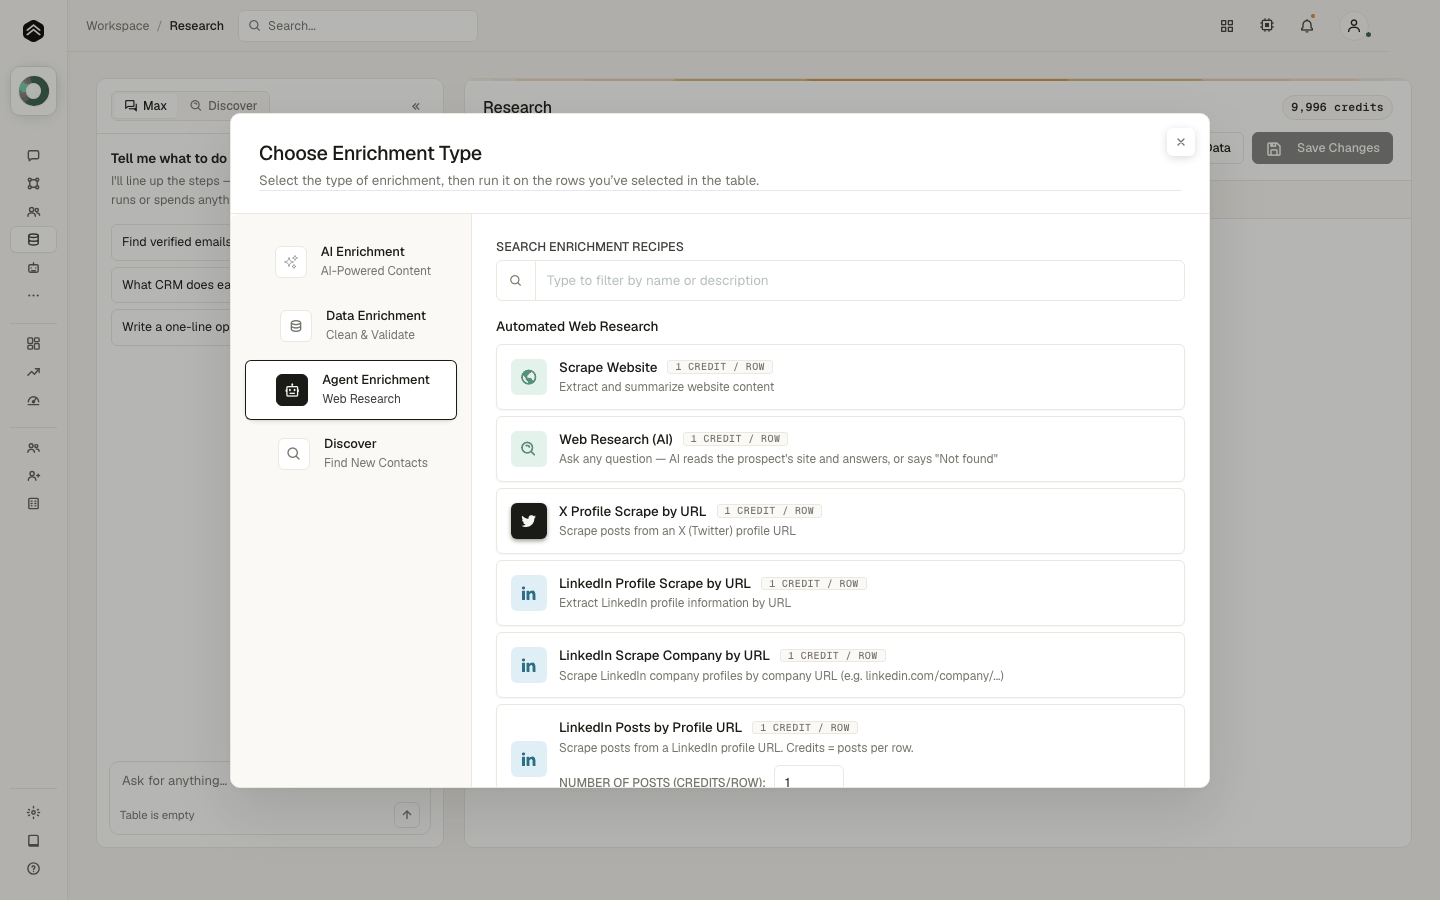Click the notification bell in the top bar
1440x900 pixels.
[x=1307, y=26]
